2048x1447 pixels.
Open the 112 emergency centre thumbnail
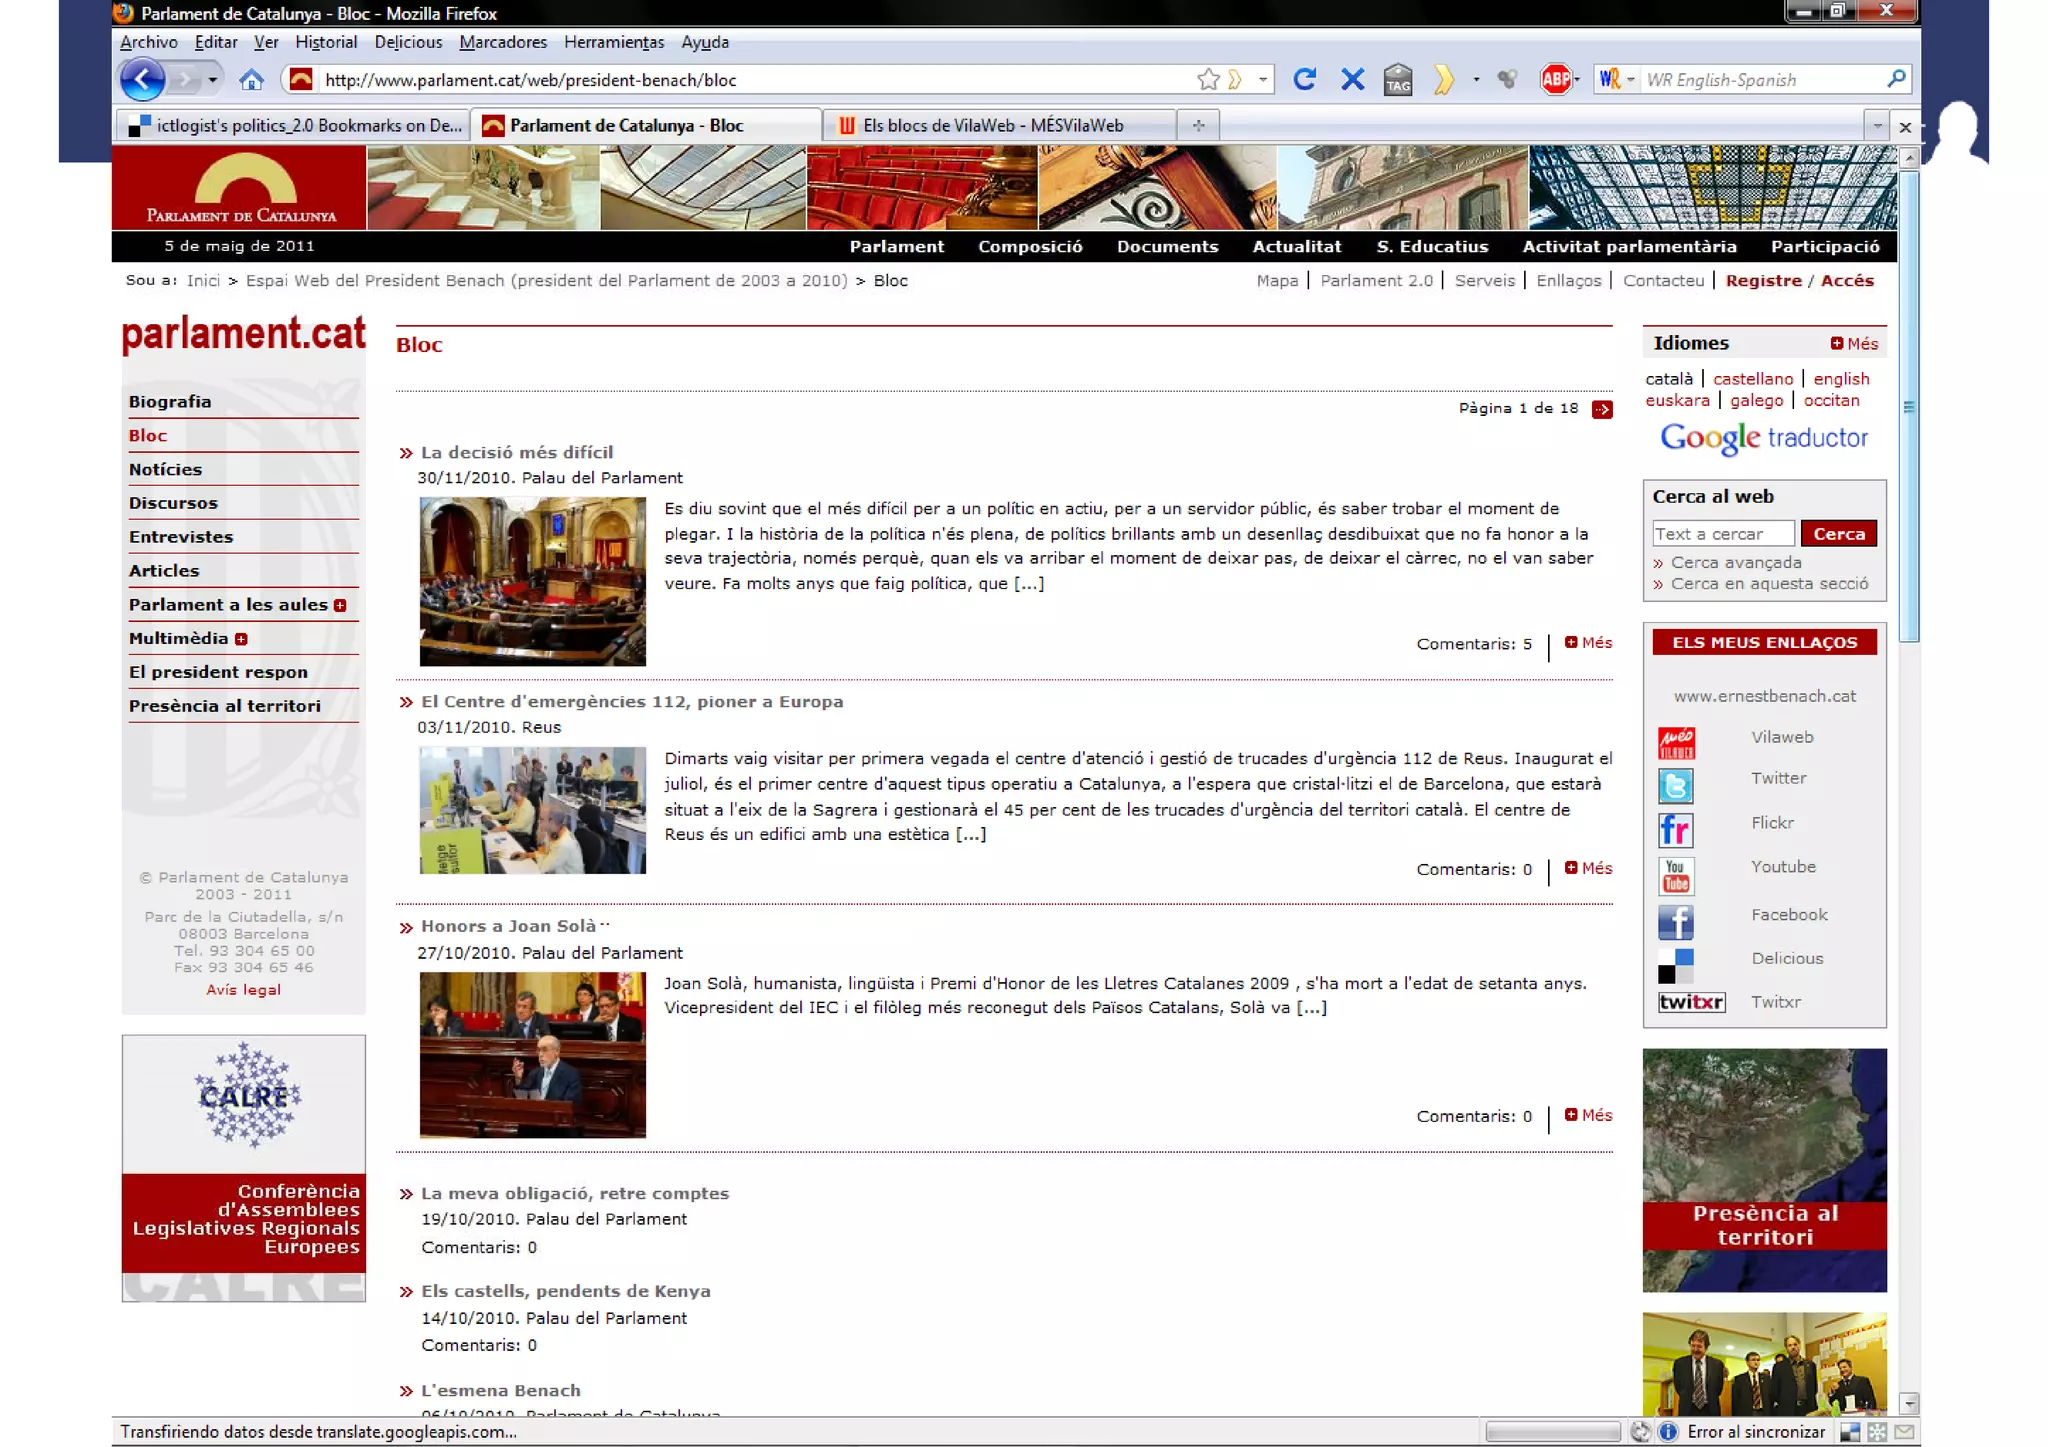pyautogui.click(x=532, y=811)
